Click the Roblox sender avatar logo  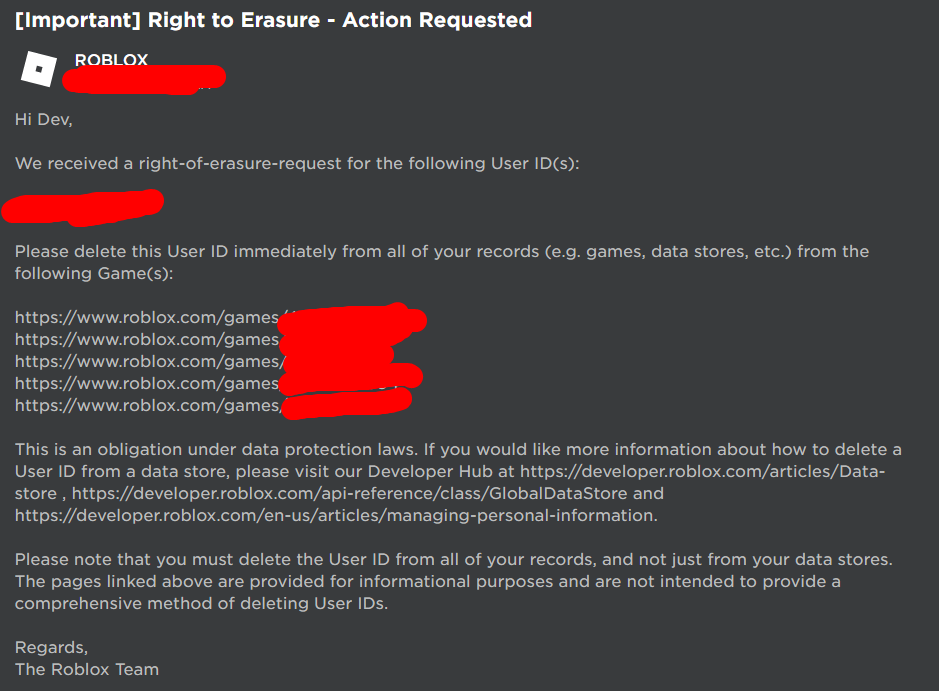tap(39, 69)
